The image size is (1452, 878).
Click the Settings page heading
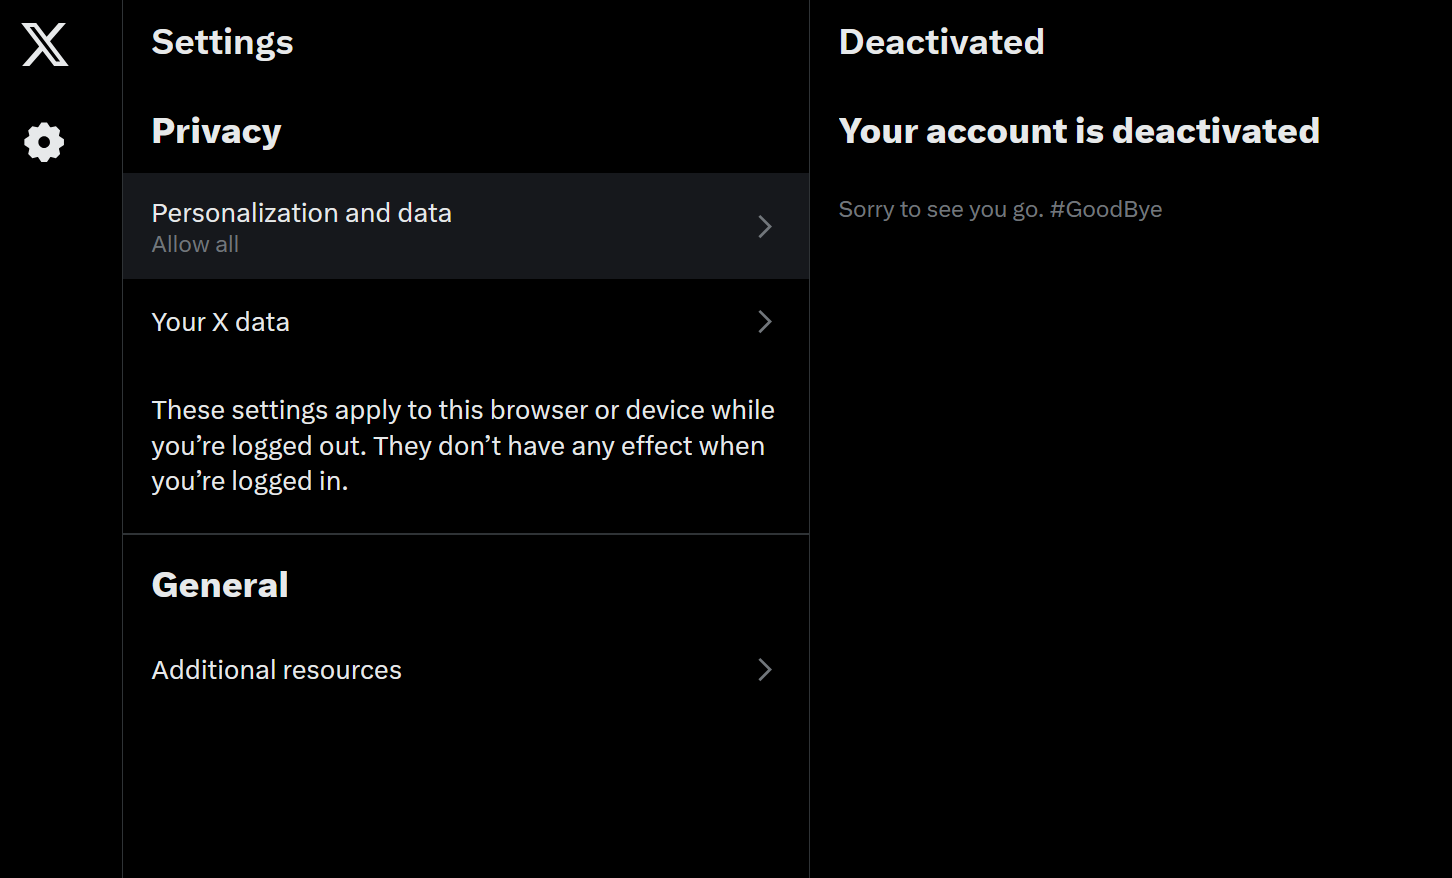tap(222, 42)
